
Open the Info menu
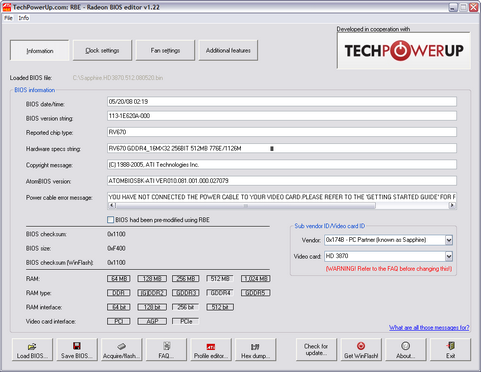tap(23, 18)
